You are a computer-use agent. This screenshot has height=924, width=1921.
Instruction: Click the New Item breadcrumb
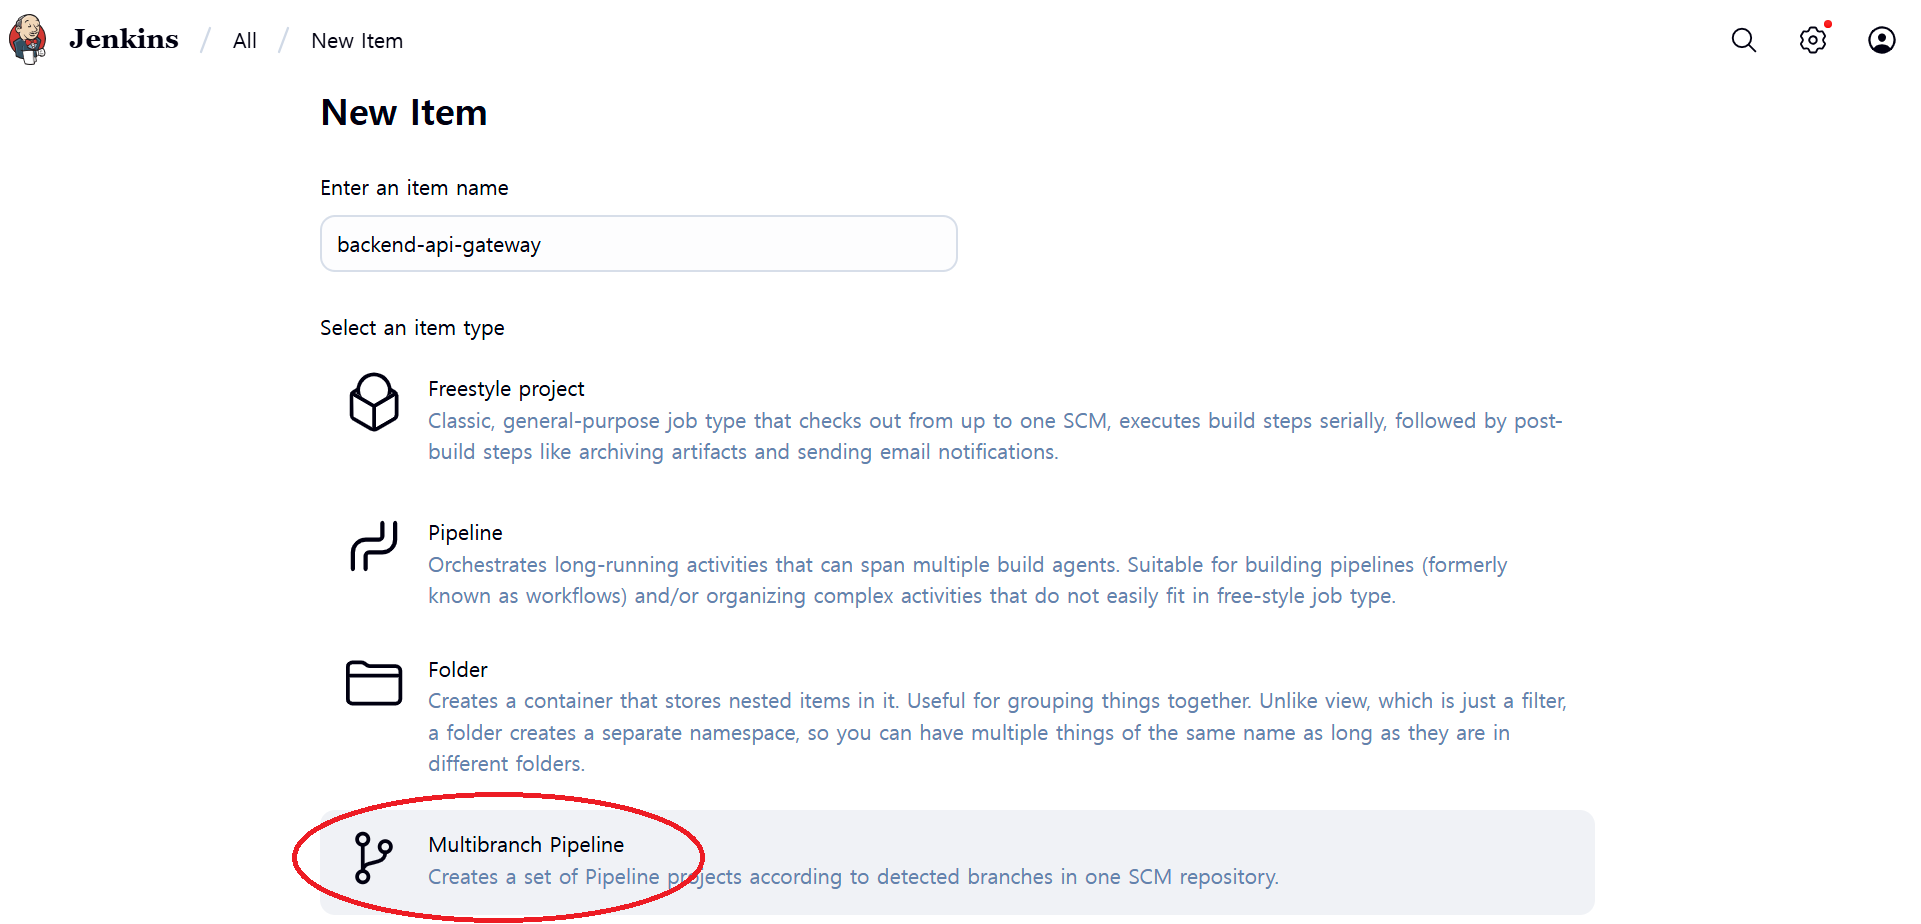[x=357, y=41]
